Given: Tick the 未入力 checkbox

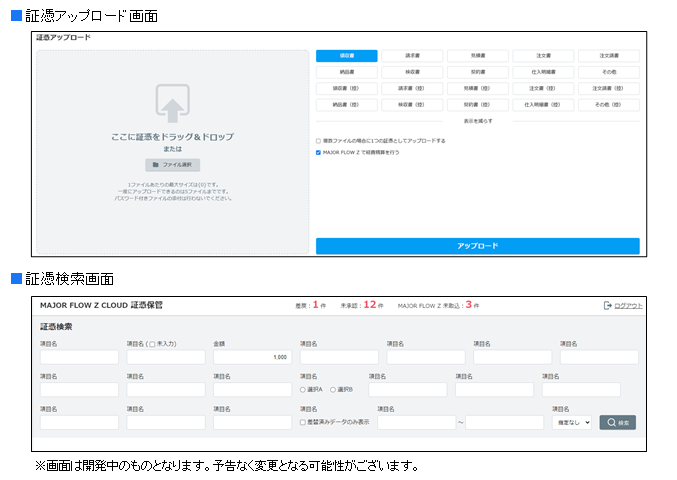Looking at the screenshot, I should tap(152, 344).
